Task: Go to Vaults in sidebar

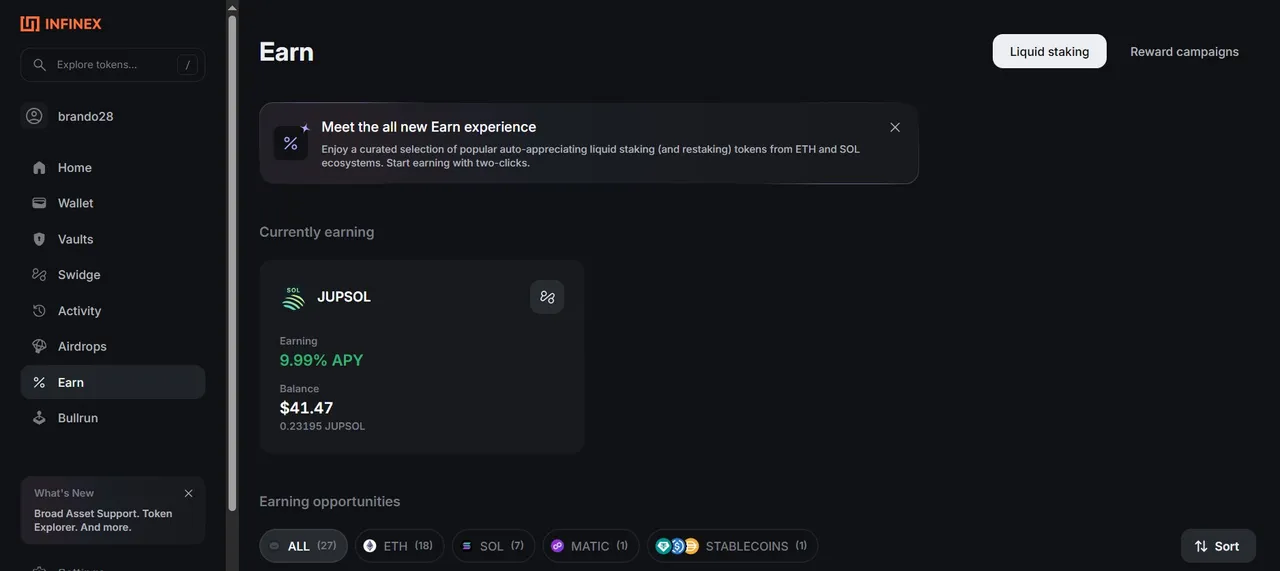Action: 113,239
